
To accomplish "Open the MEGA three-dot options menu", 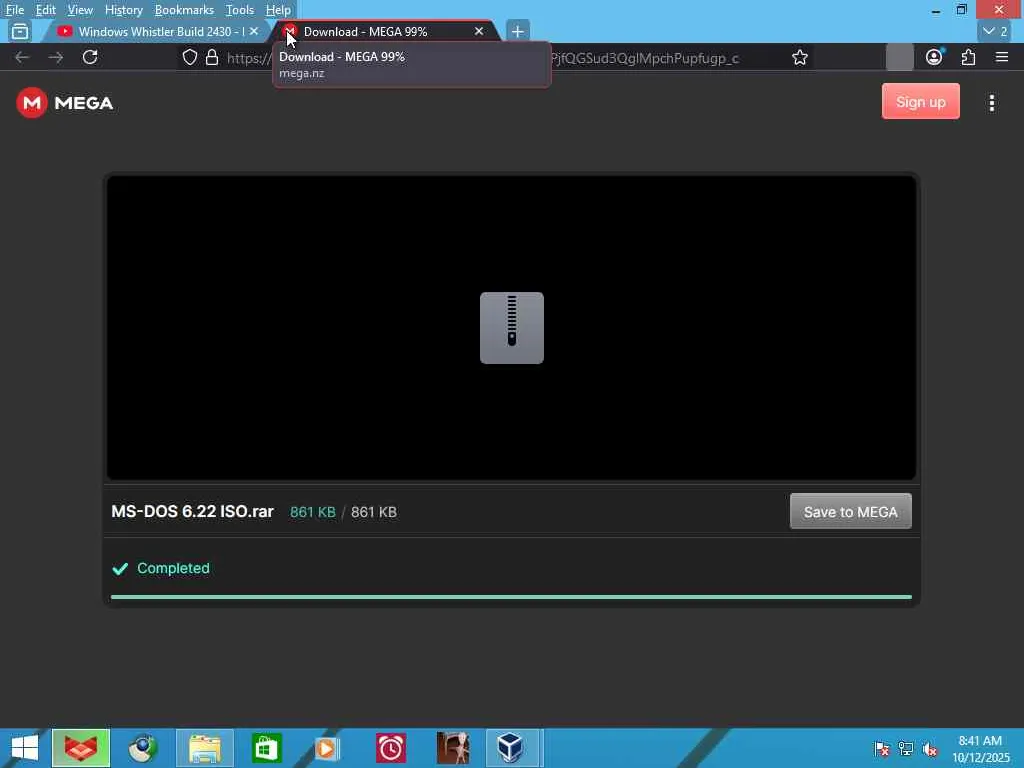I will [991, 103].
